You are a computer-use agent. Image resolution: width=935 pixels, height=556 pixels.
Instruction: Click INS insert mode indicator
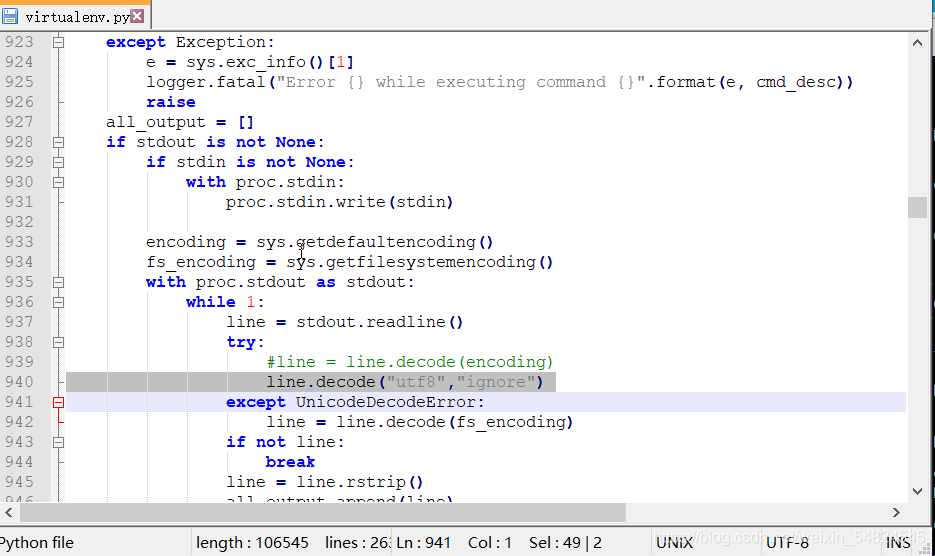(x=898, y=542)
